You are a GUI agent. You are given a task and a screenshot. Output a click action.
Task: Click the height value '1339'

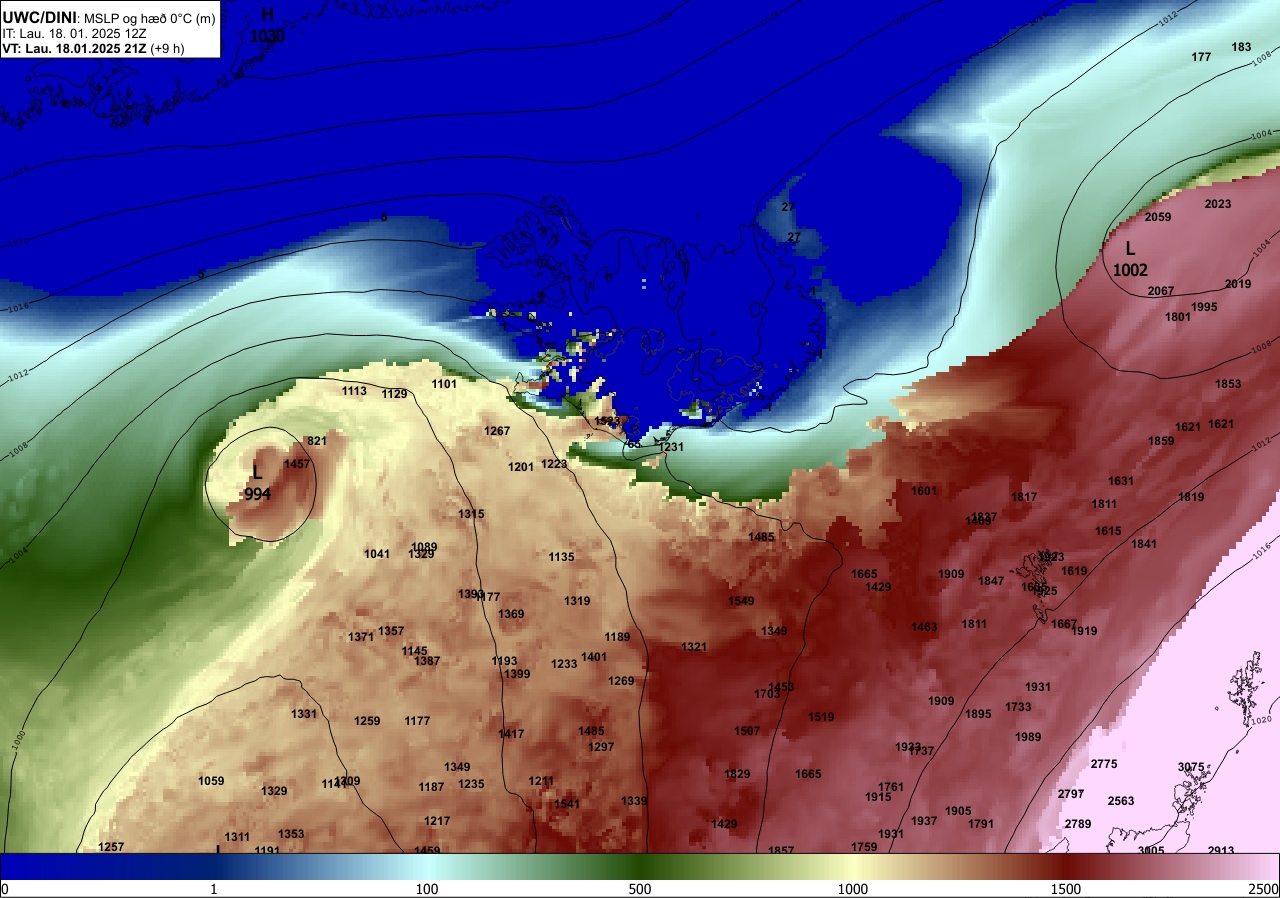point(634,801)
